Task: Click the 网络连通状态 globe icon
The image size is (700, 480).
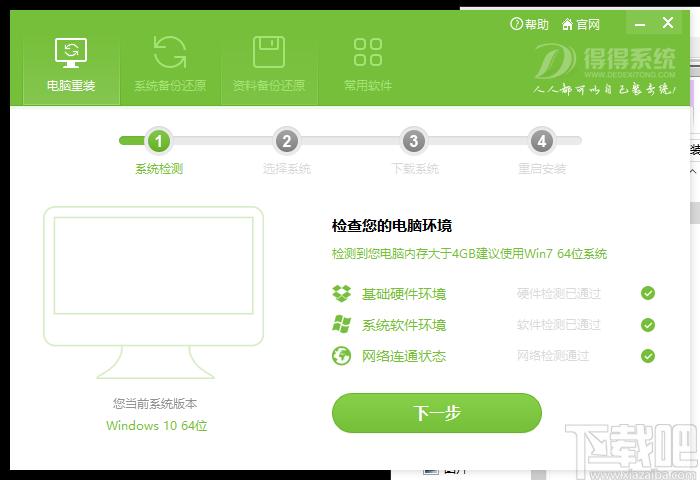Action: click(342, 356)
